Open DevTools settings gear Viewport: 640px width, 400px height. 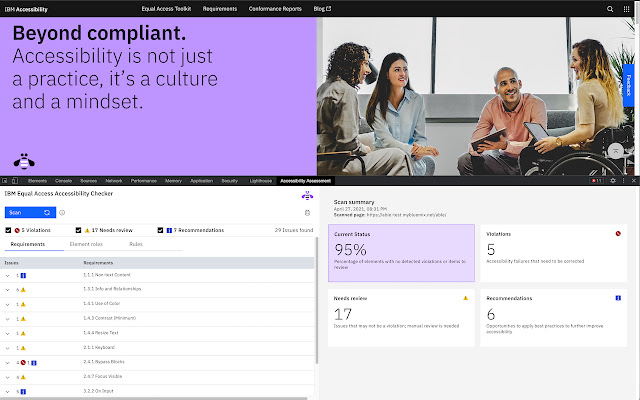point(613,180)
